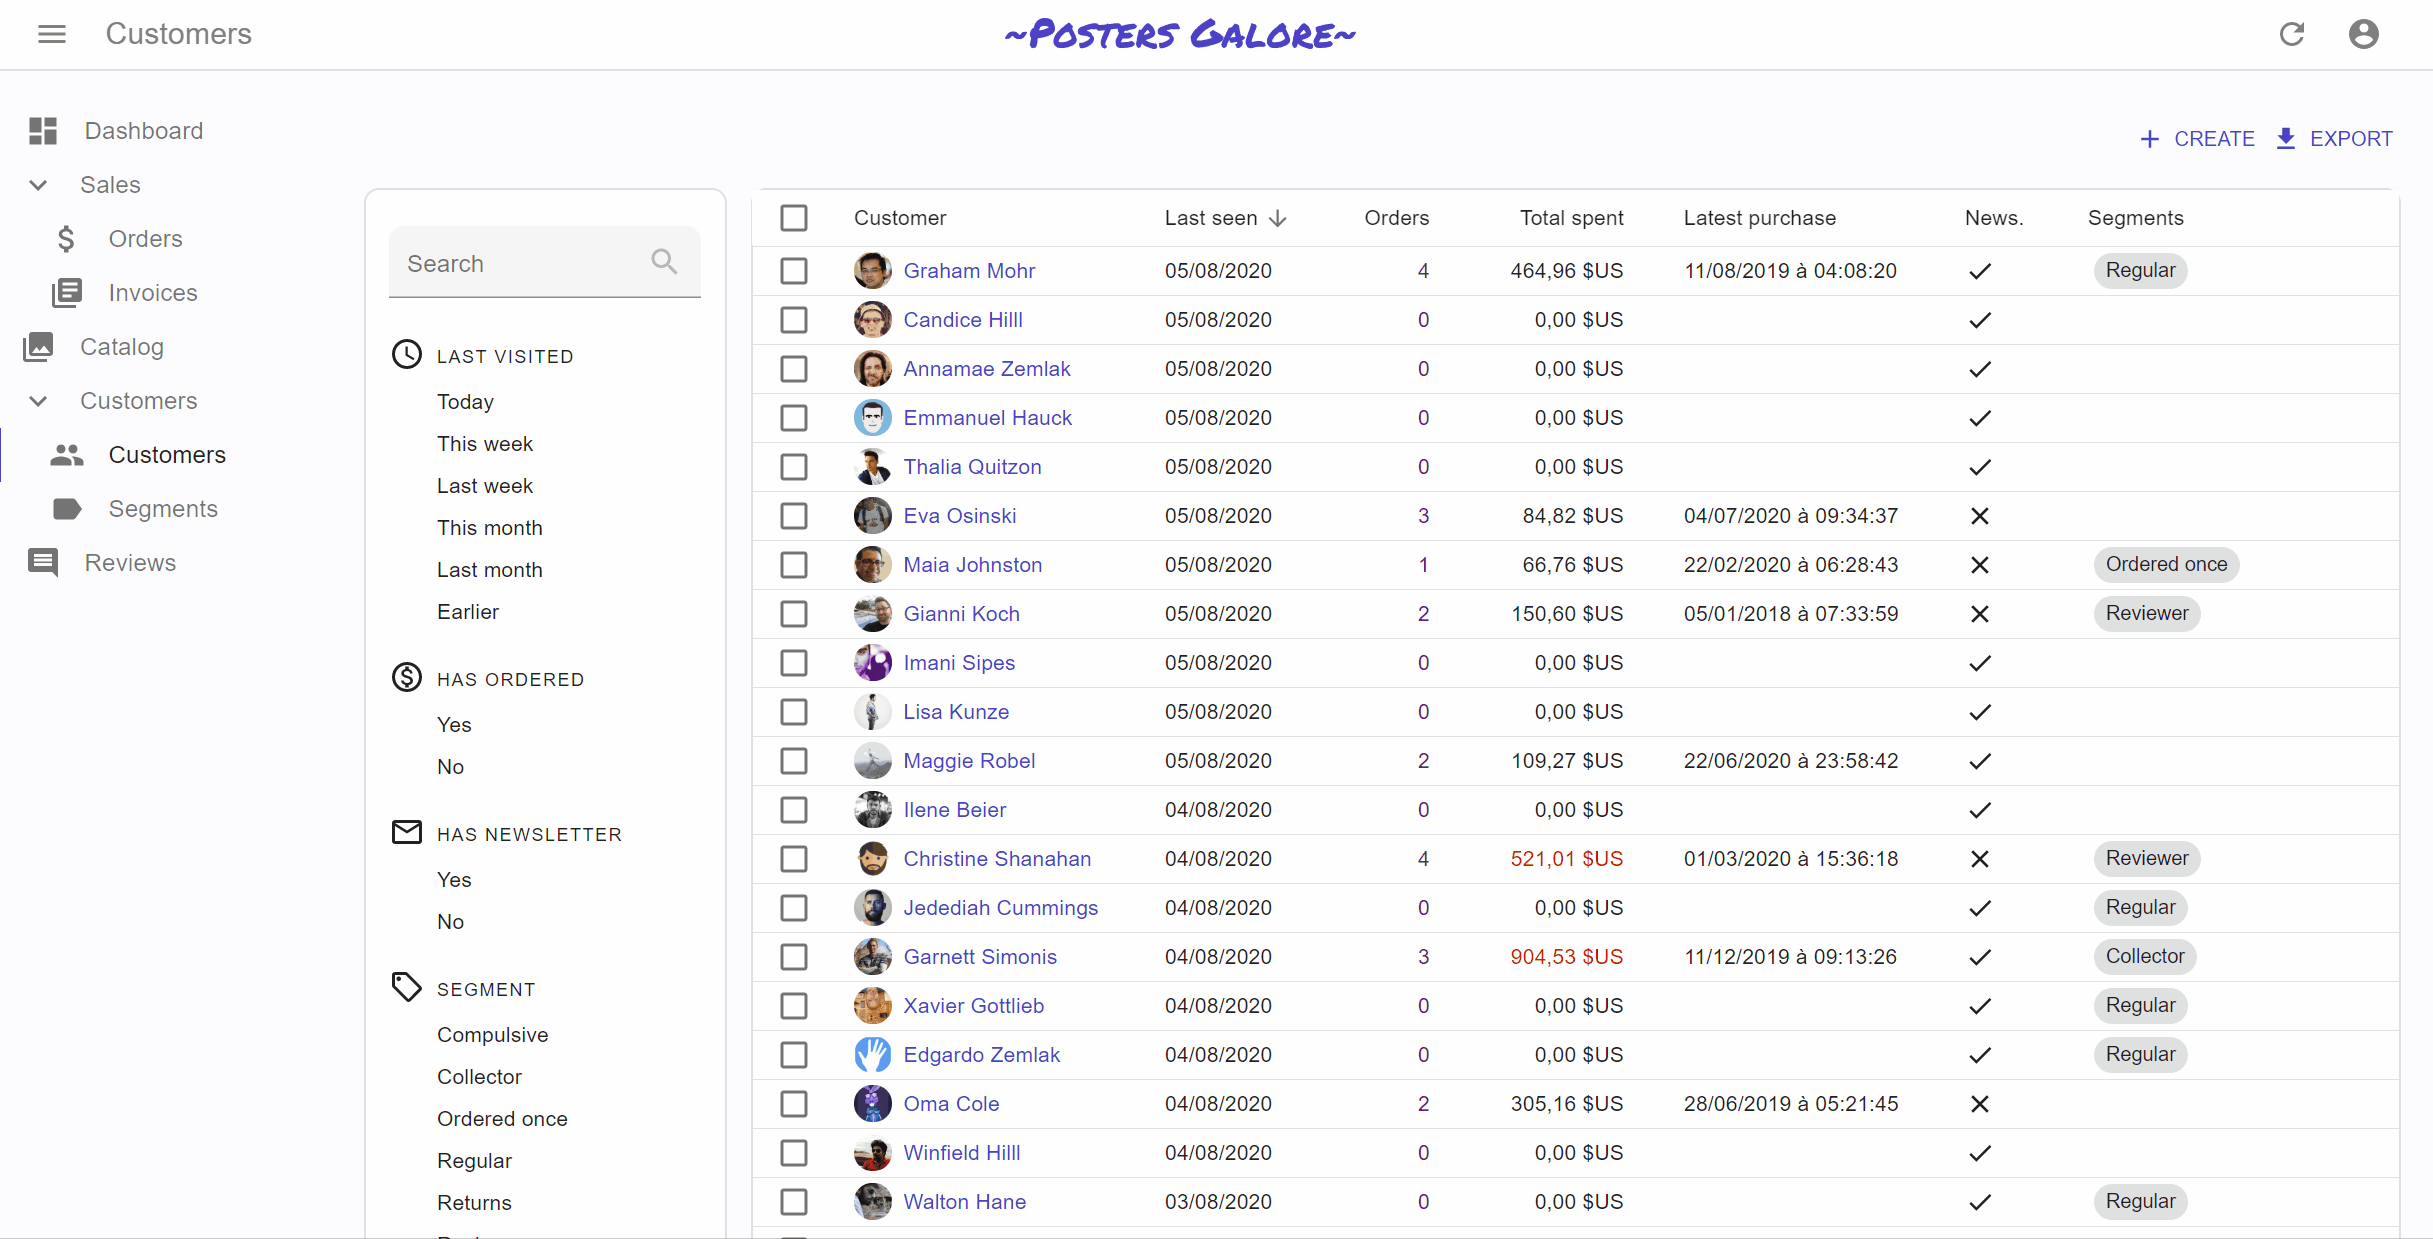
Task: Click the Orders dollar sign icon
Action: (66, 239)
